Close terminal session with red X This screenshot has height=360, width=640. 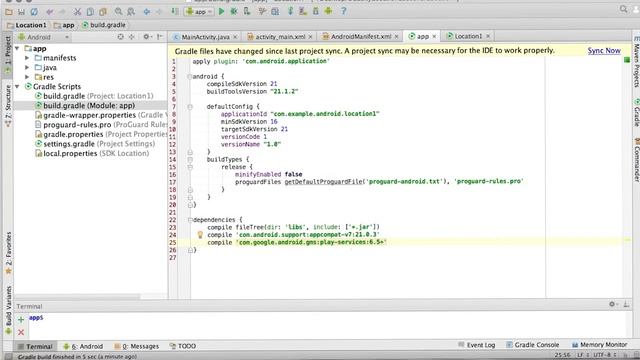tap(21, 332)
